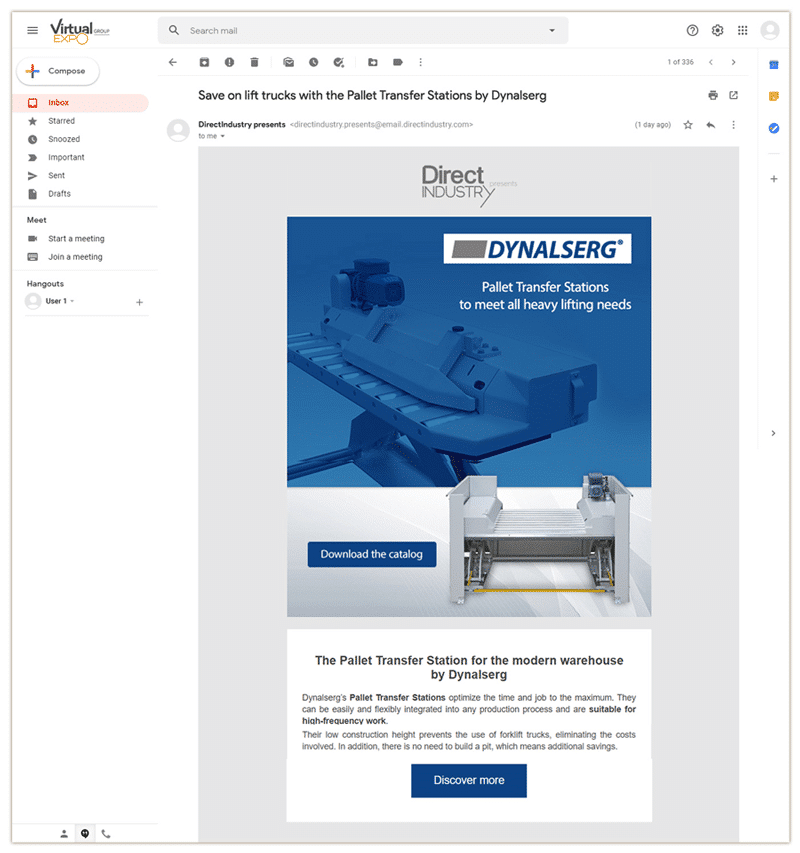Open Keep notes side panel icon

(773, 96)
